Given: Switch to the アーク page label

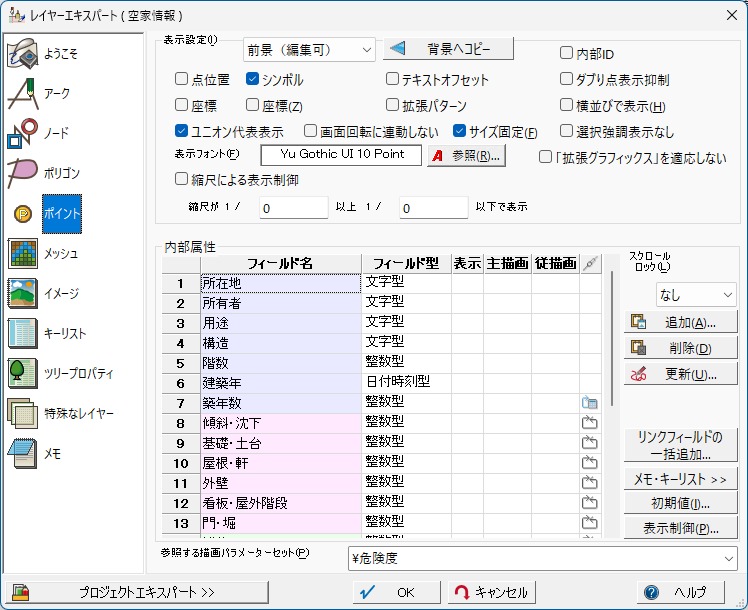Looking at the screenshot, I should click(57, 93).
